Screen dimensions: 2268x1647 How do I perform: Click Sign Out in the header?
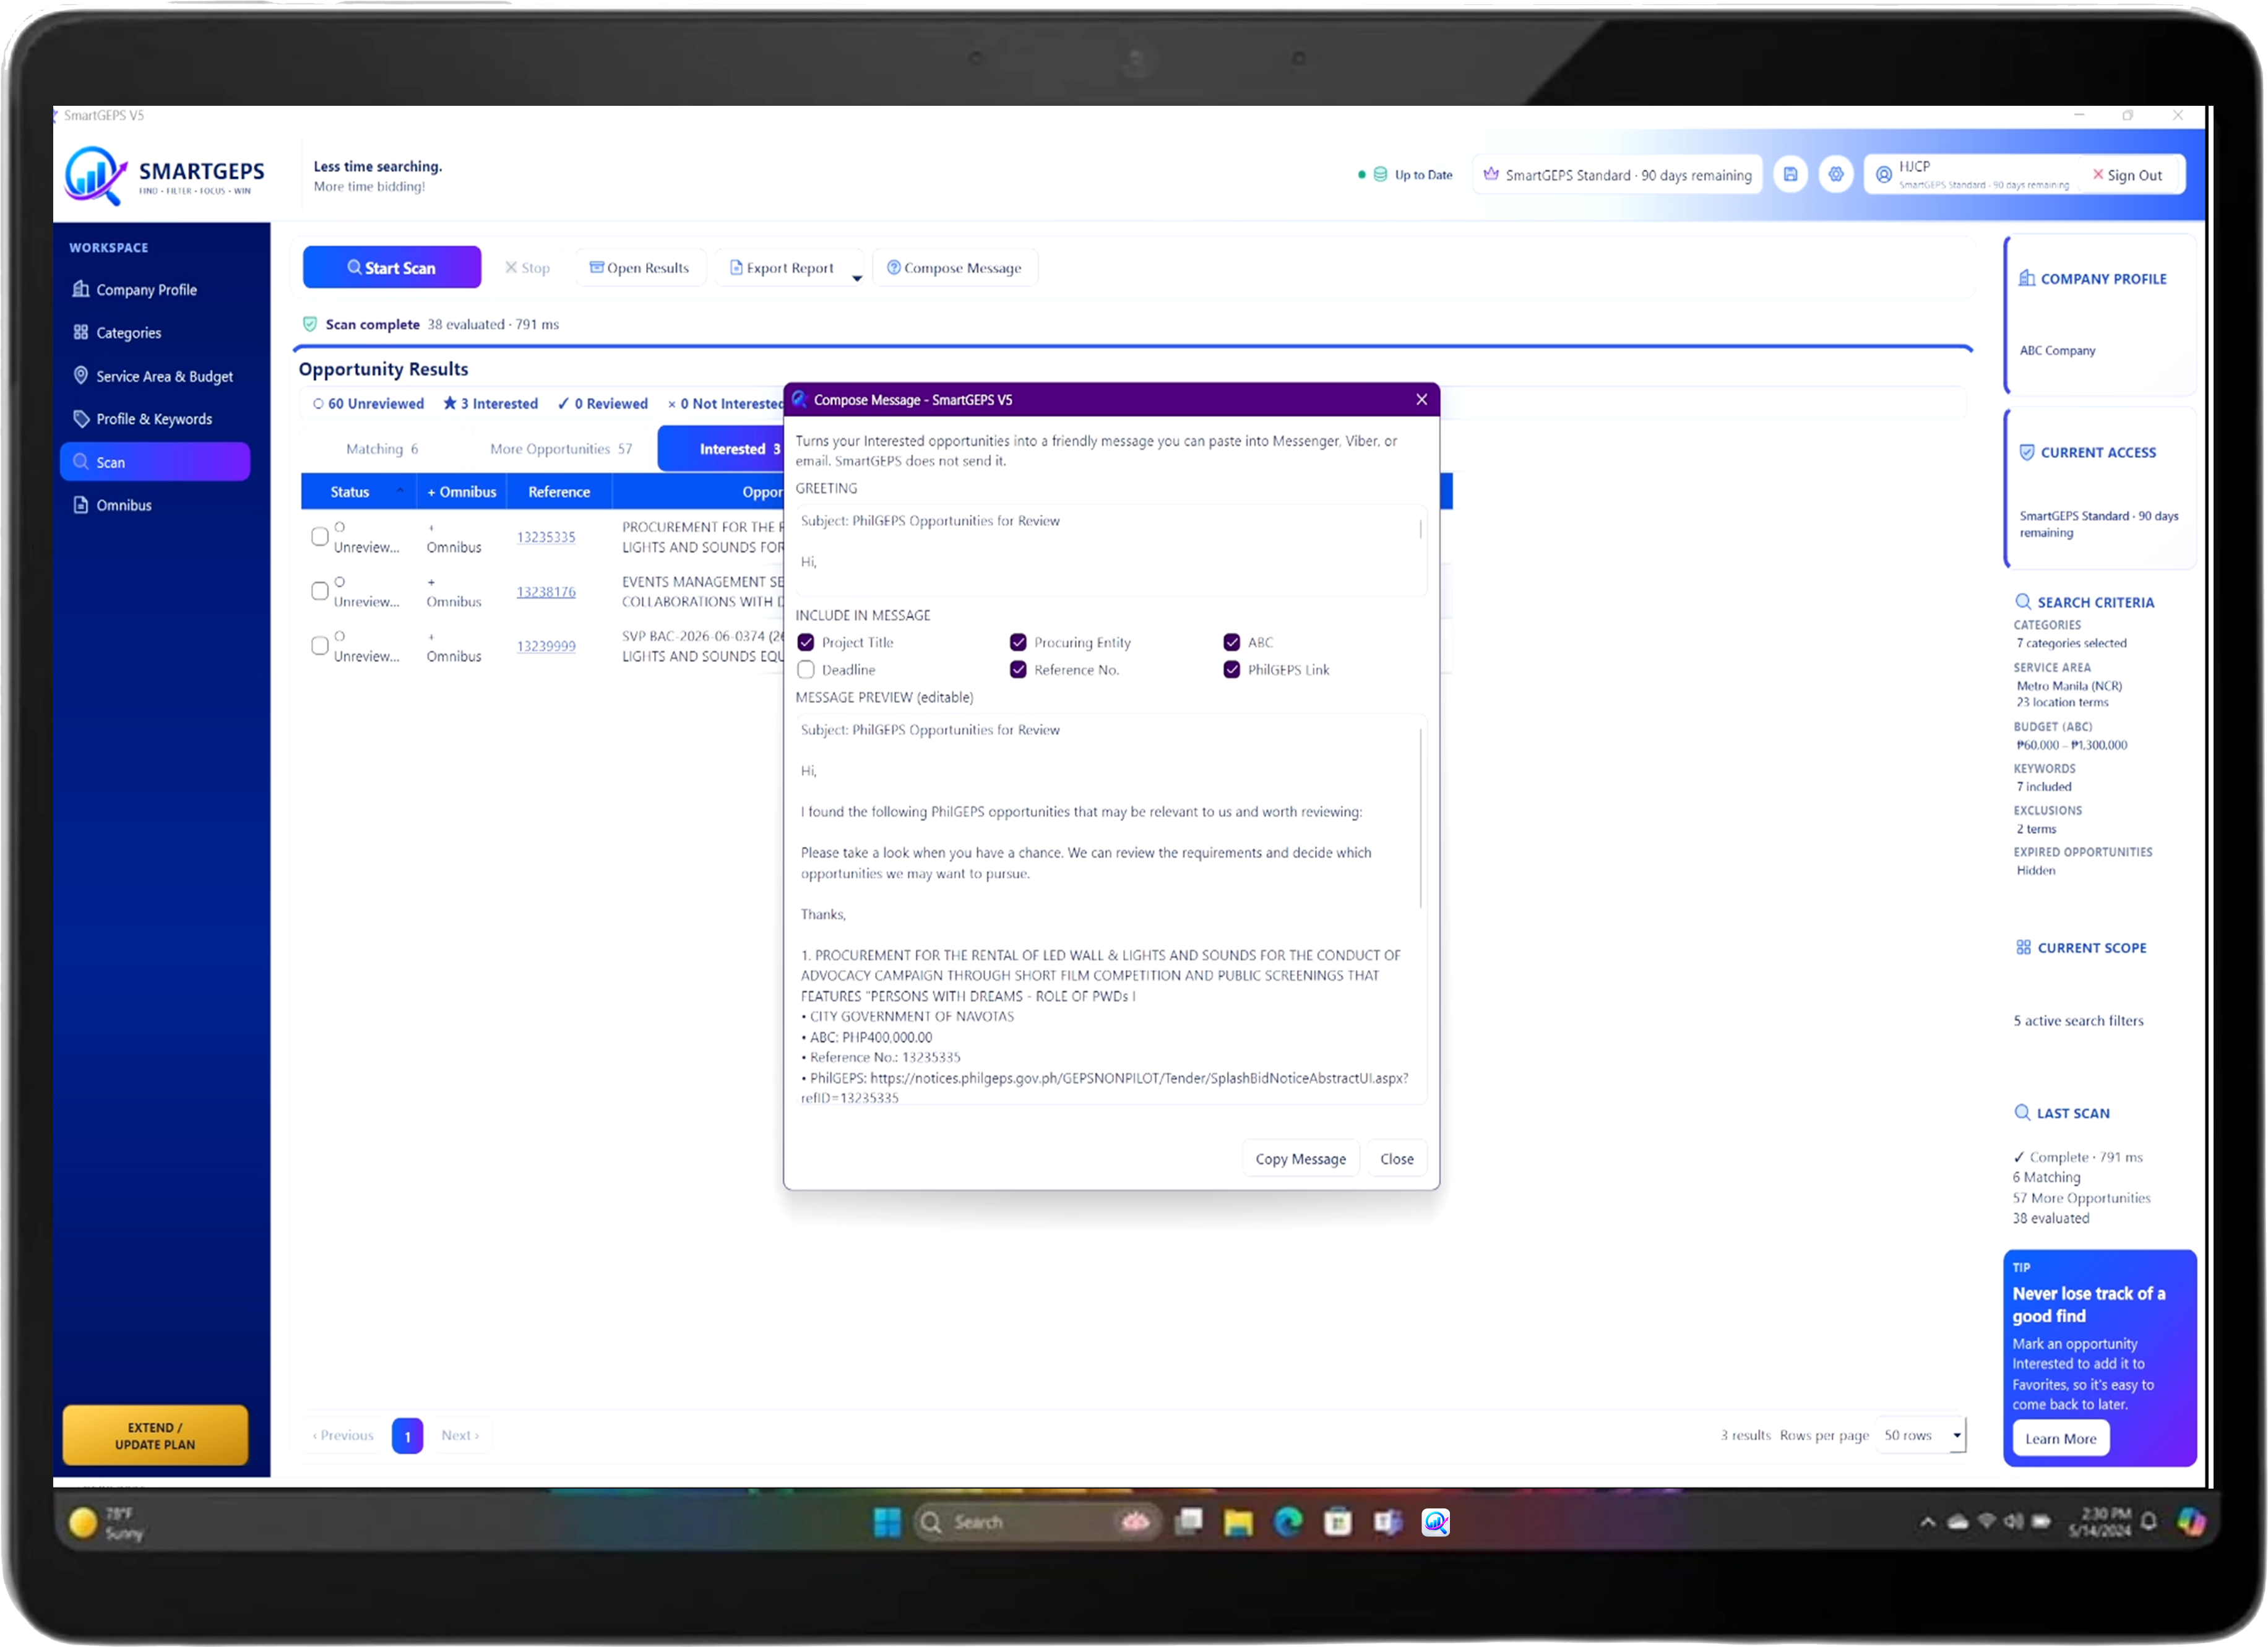[x=2127, y=175]
